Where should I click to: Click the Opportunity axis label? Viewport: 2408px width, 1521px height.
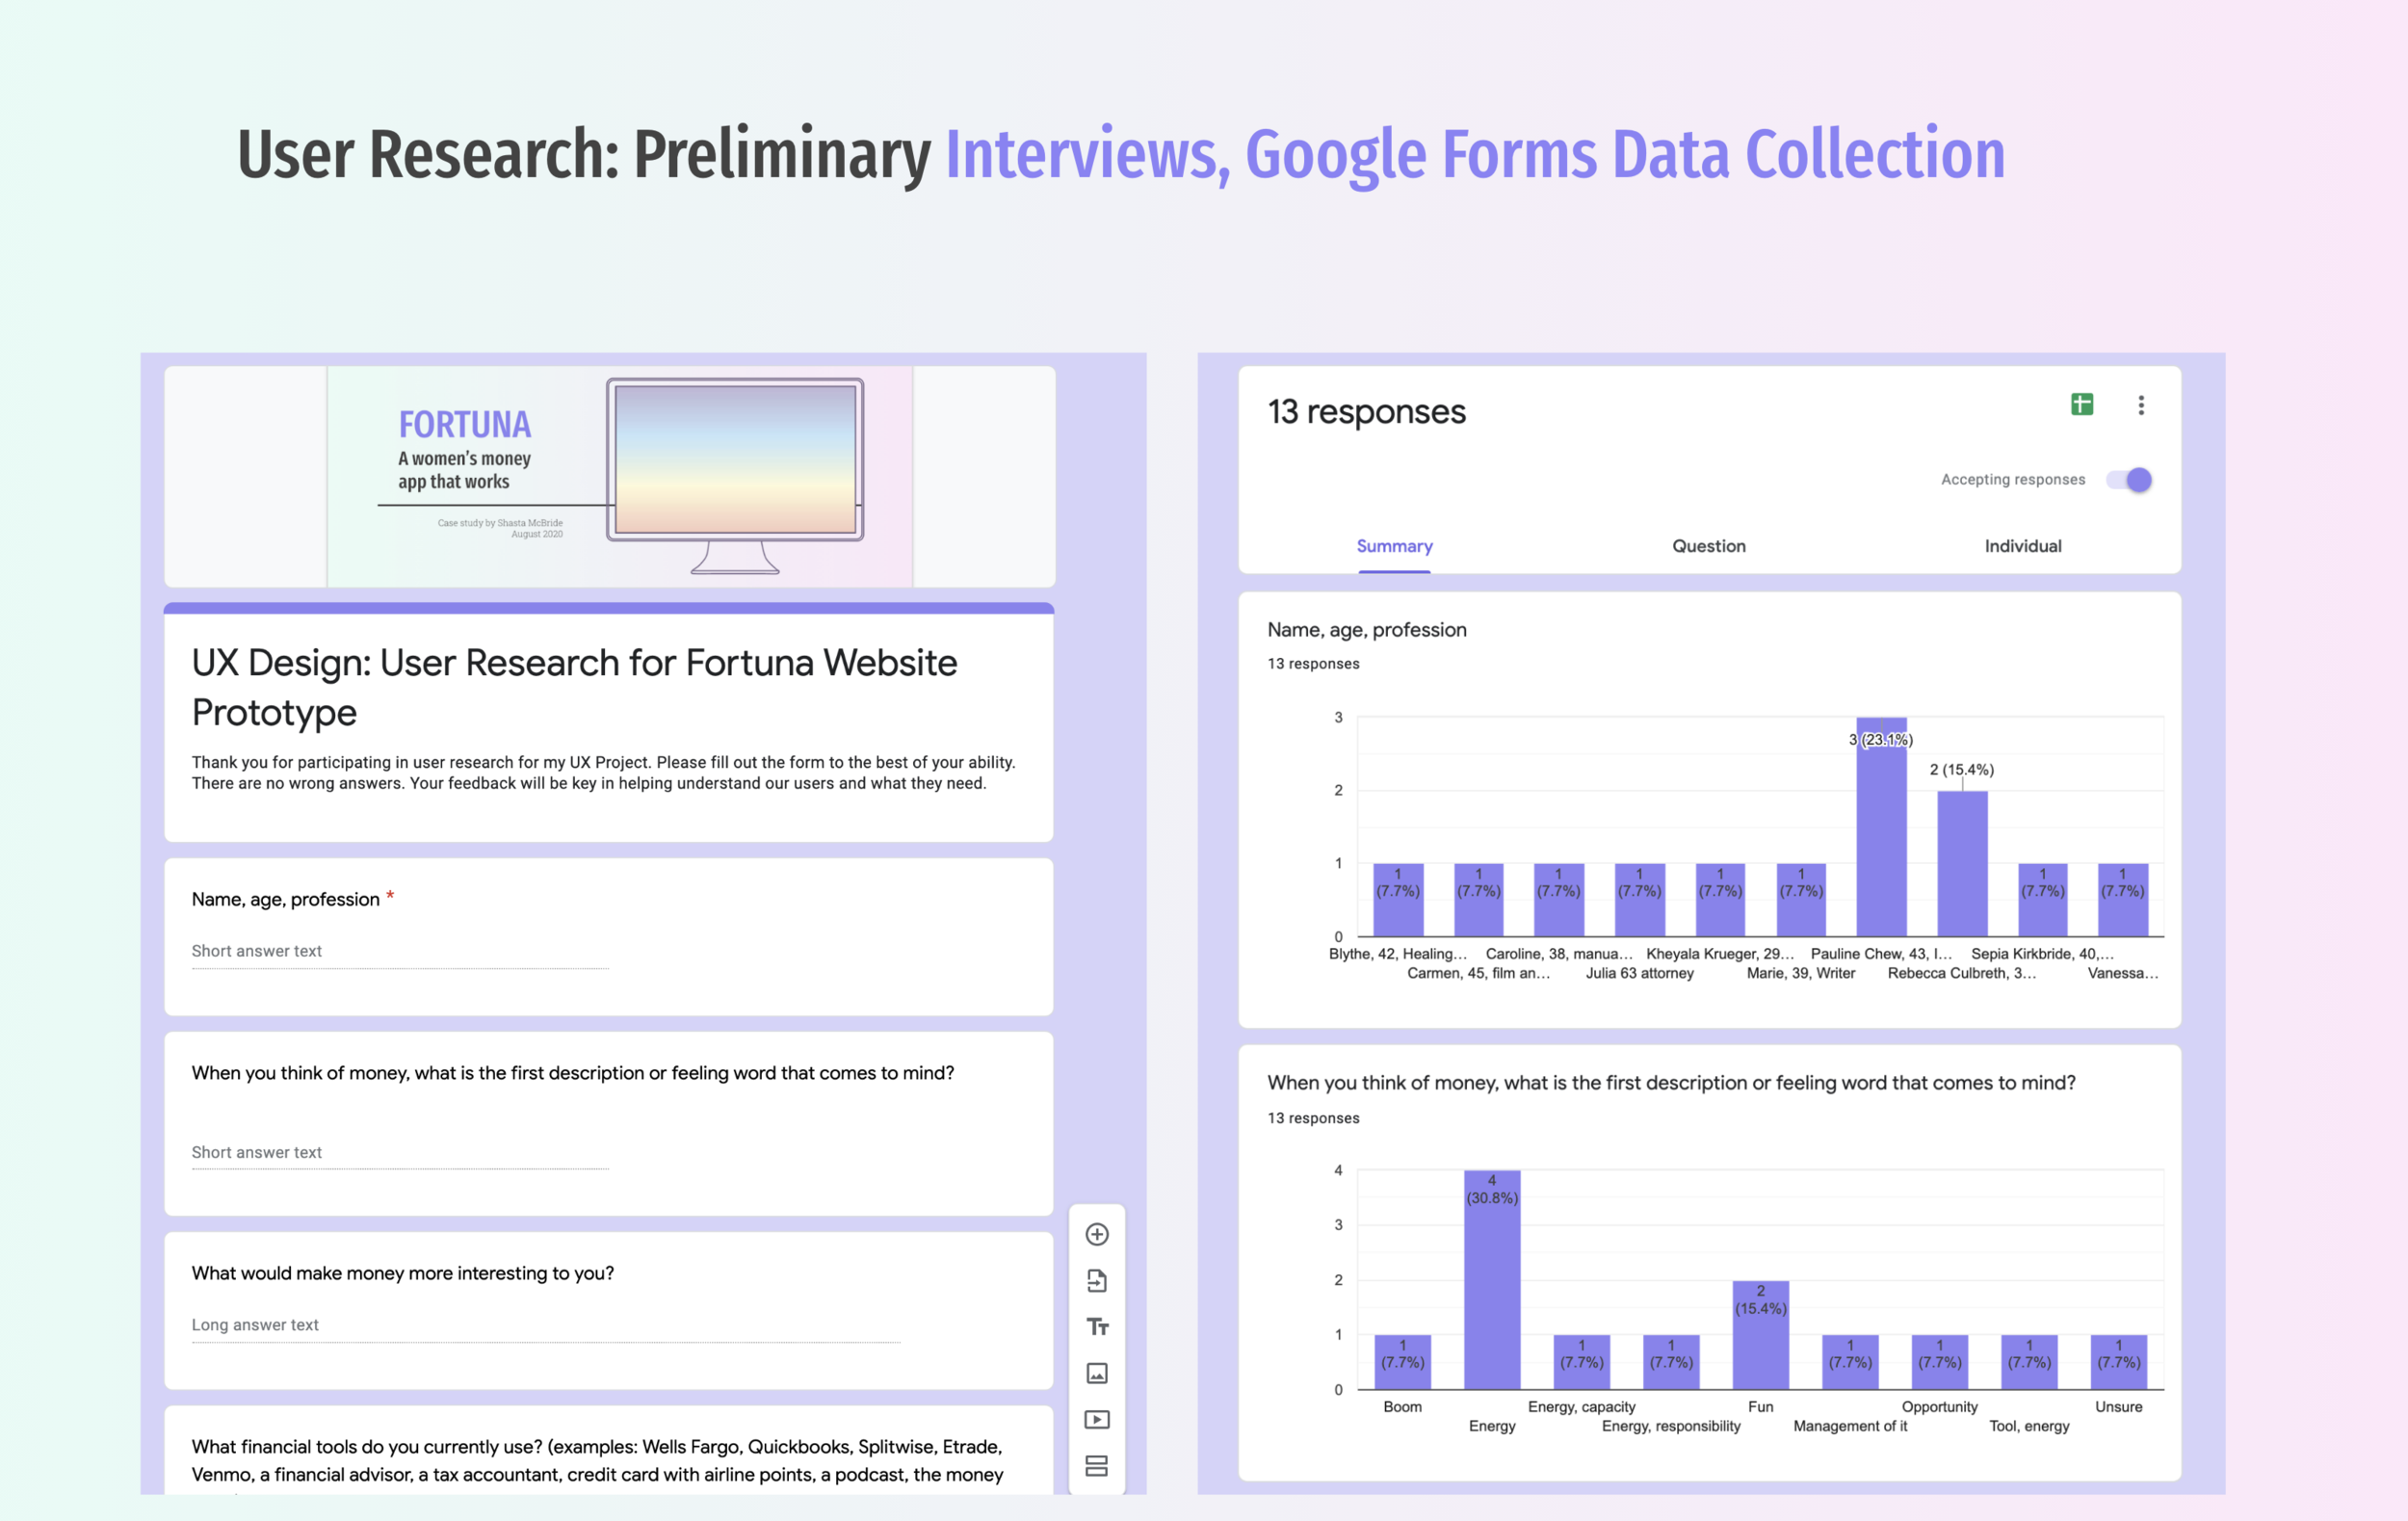(1940, 1407)
